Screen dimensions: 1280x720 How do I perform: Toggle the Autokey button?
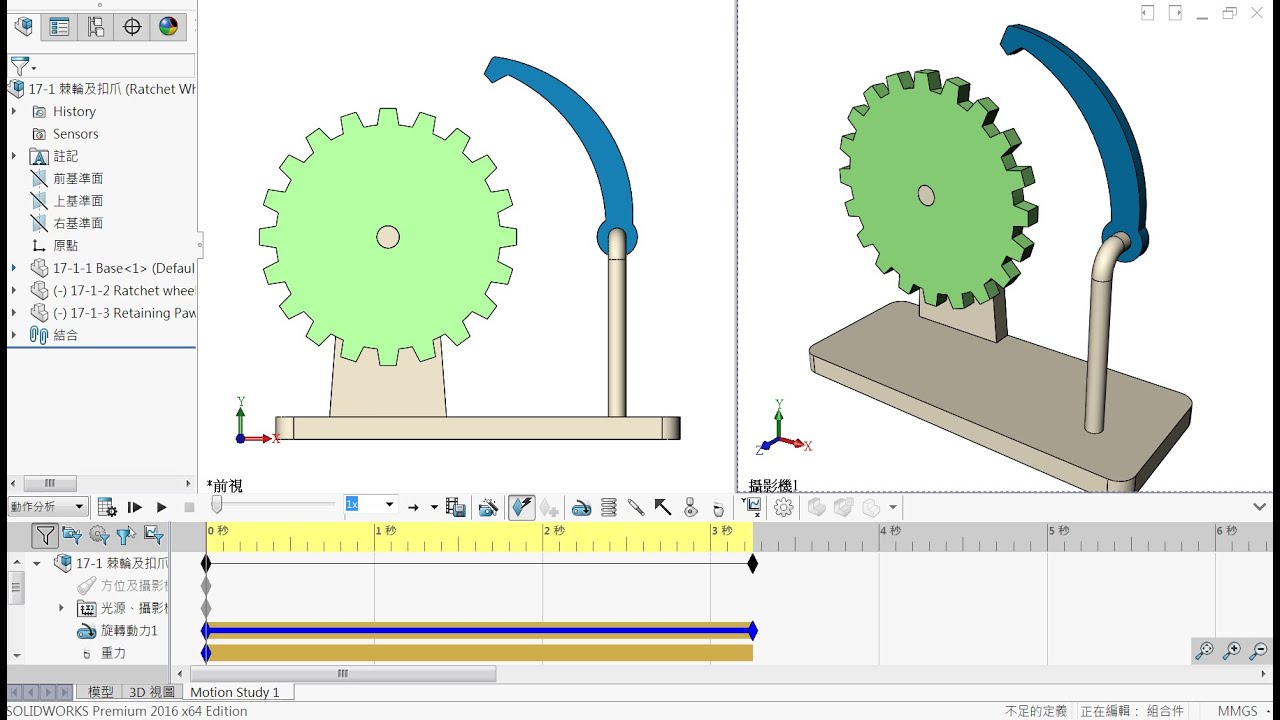pos(522,508)
